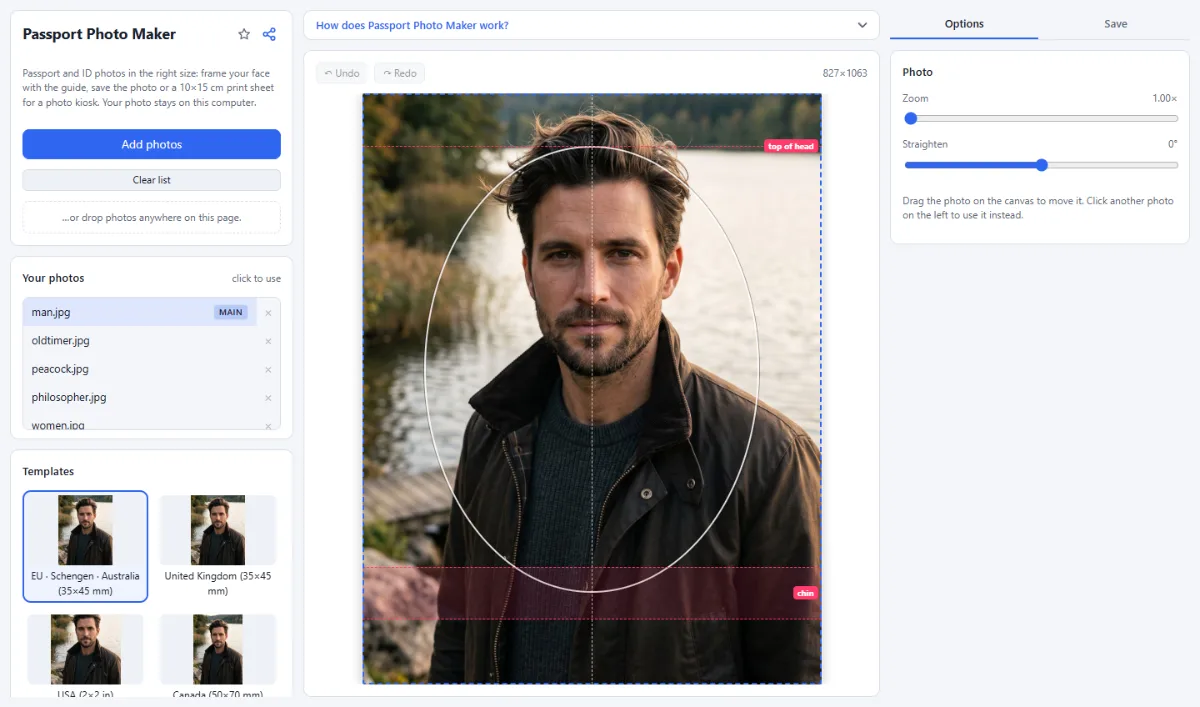Click the share icon
Screen dimensions: 1200x707
coord(269,34)
